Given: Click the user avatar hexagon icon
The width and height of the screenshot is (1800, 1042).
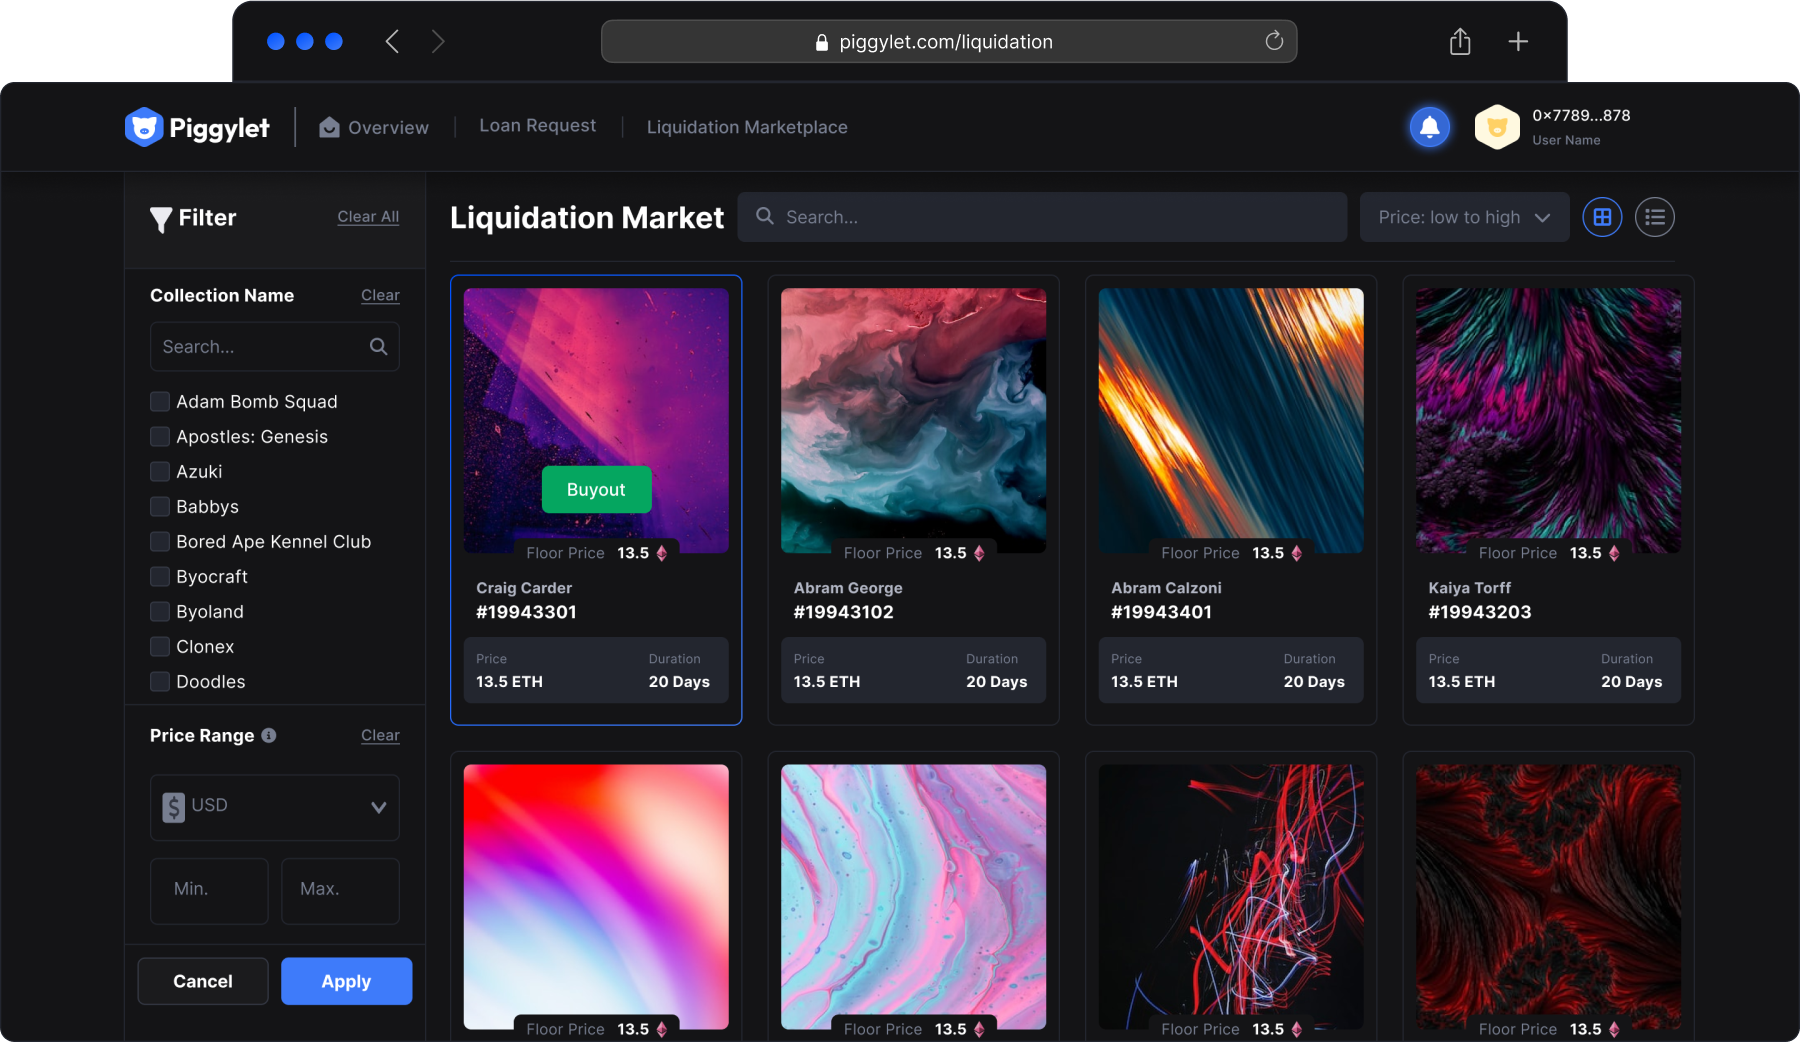Looking at the screenshot, I should (x=1497, y=127).
